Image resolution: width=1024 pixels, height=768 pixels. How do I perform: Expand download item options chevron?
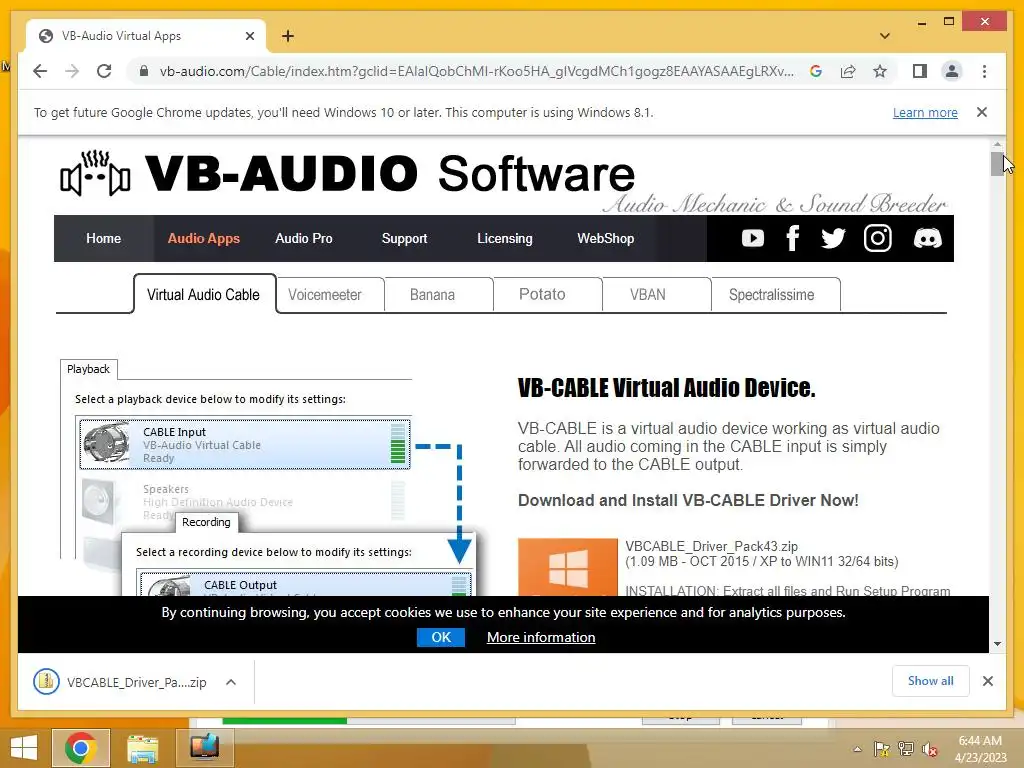pyautogui.click(x=231, y=682)
